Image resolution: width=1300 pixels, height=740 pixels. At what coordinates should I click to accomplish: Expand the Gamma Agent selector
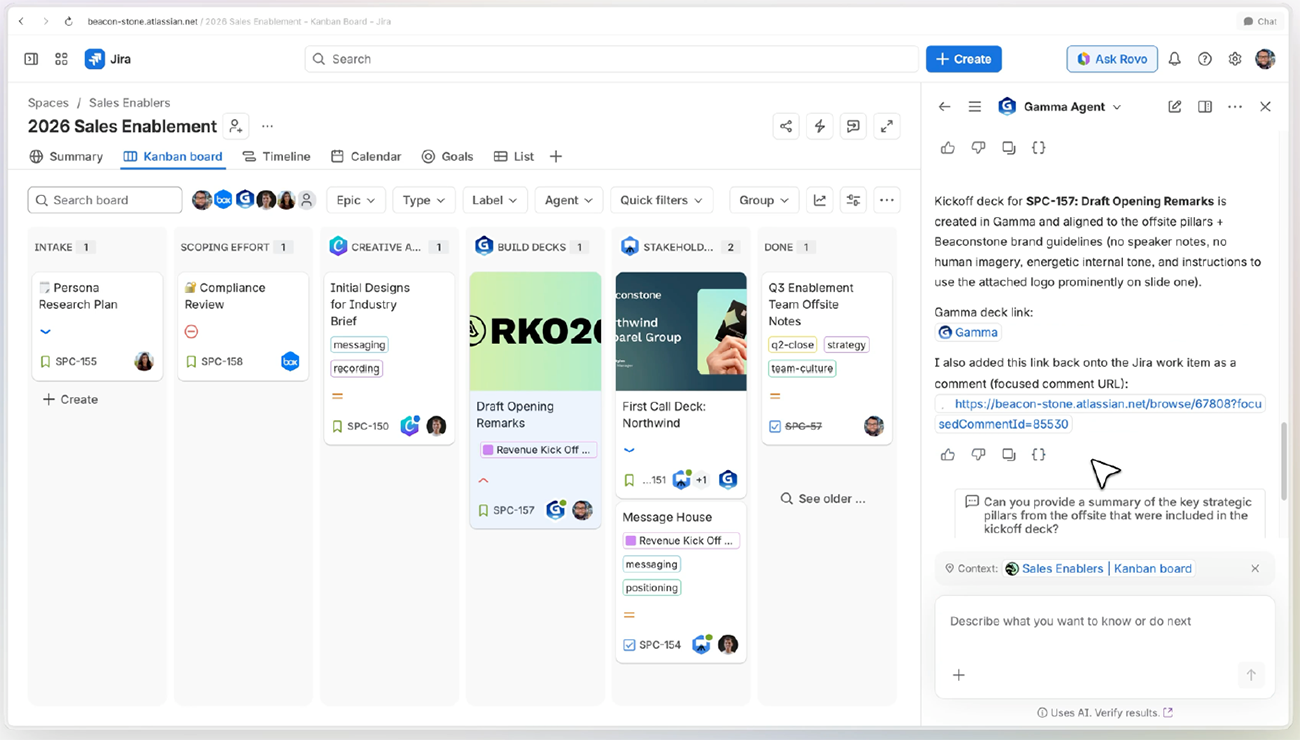click(1117, 107)
